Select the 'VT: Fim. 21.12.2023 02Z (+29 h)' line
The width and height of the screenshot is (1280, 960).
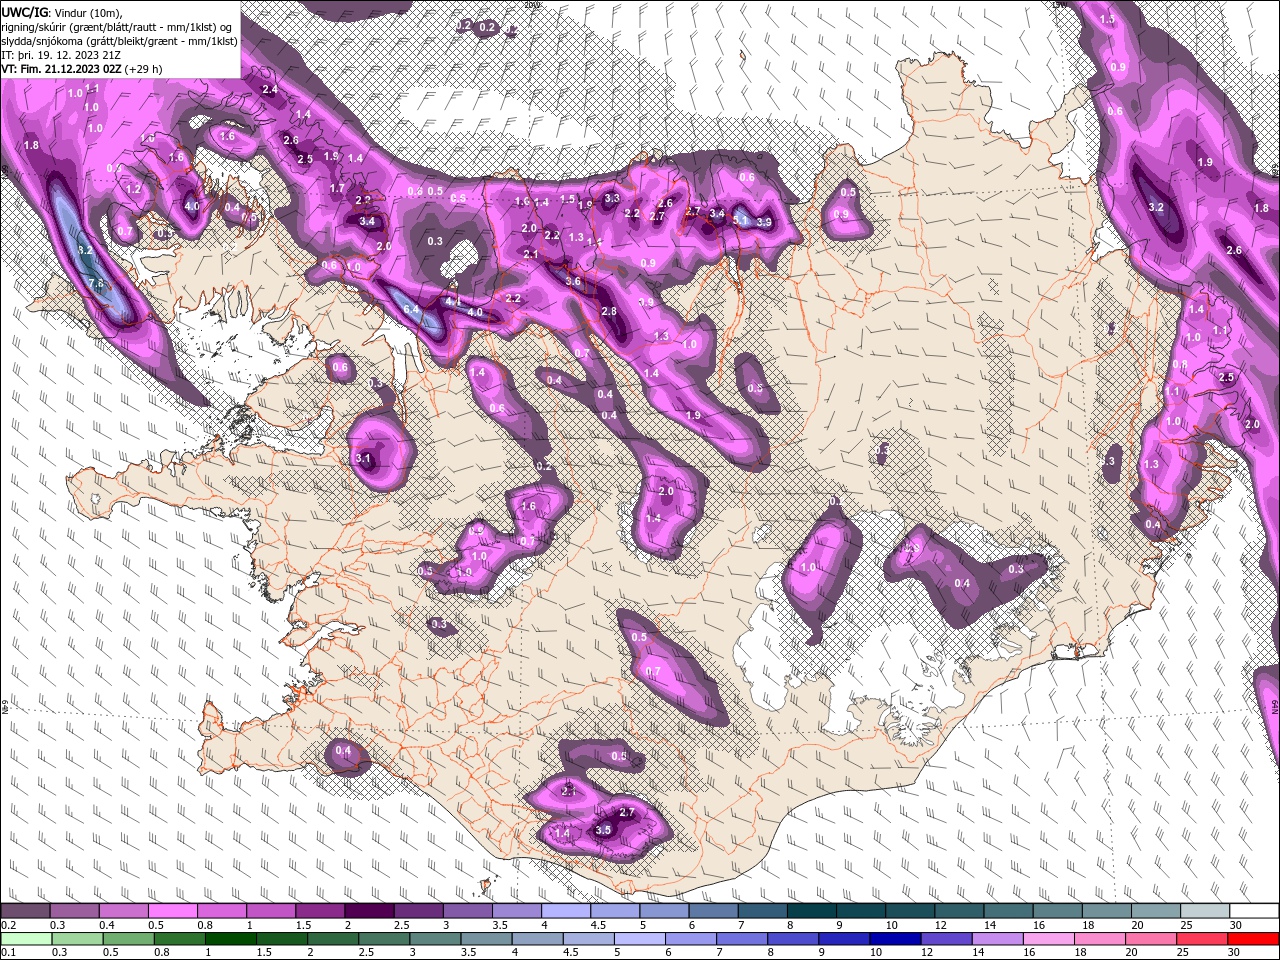82,69
